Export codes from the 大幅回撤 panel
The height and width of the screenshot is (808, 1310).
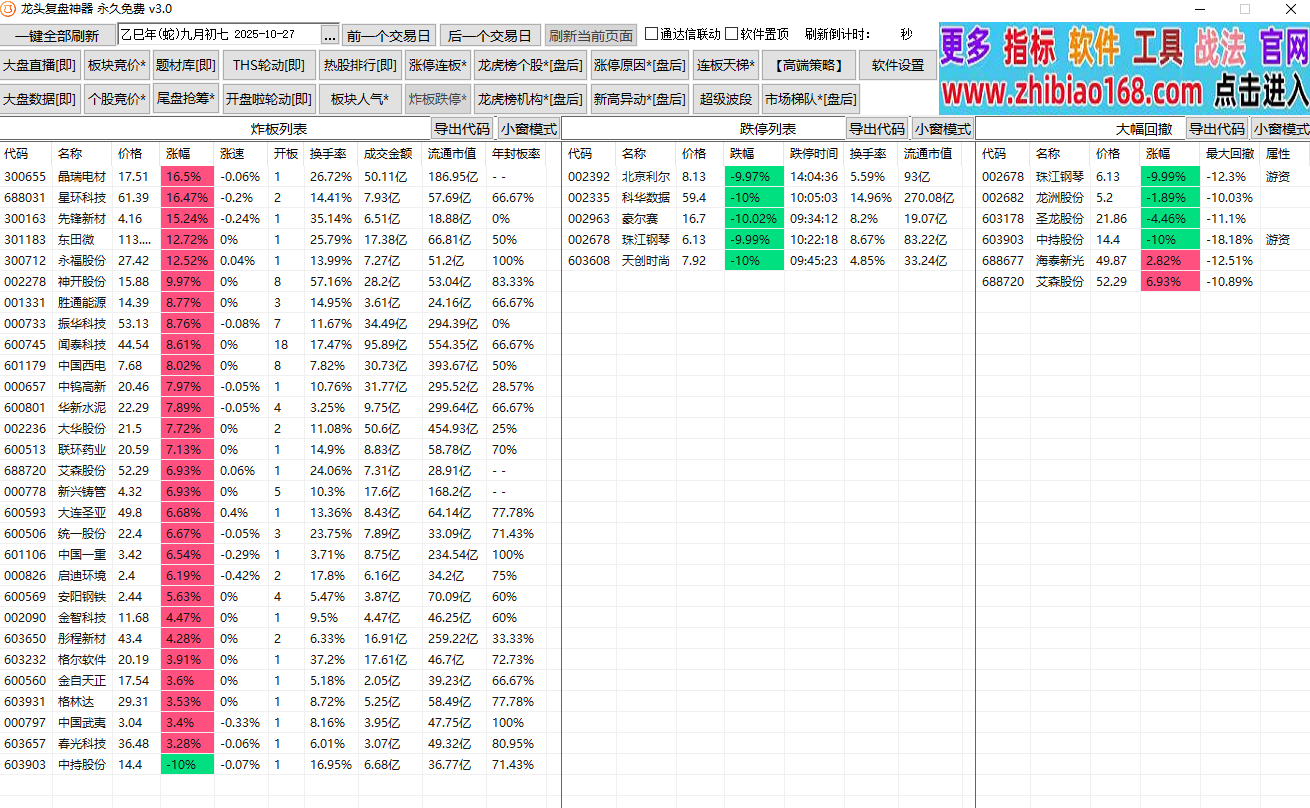point(1217,129)
